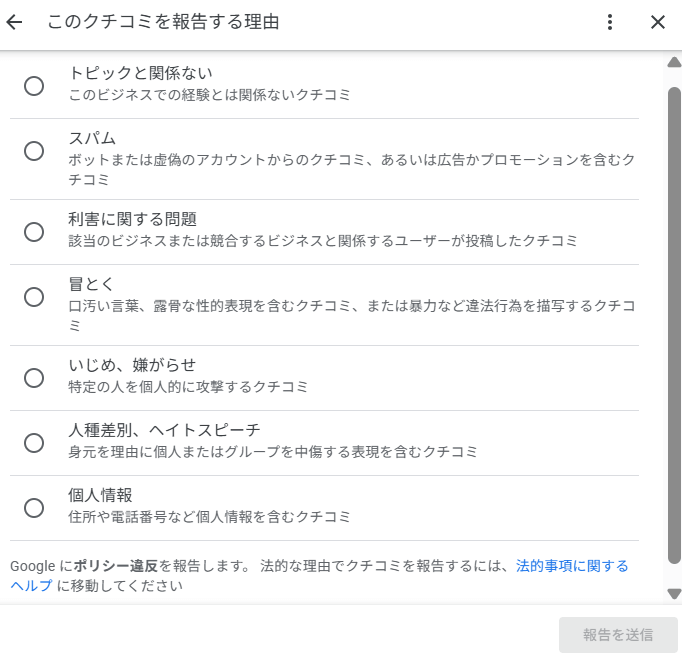Image resolution: width=682 pixels, height=660 pixels.
Task: Go back using the left arrow icon
Action: click(x=14, y=22)
